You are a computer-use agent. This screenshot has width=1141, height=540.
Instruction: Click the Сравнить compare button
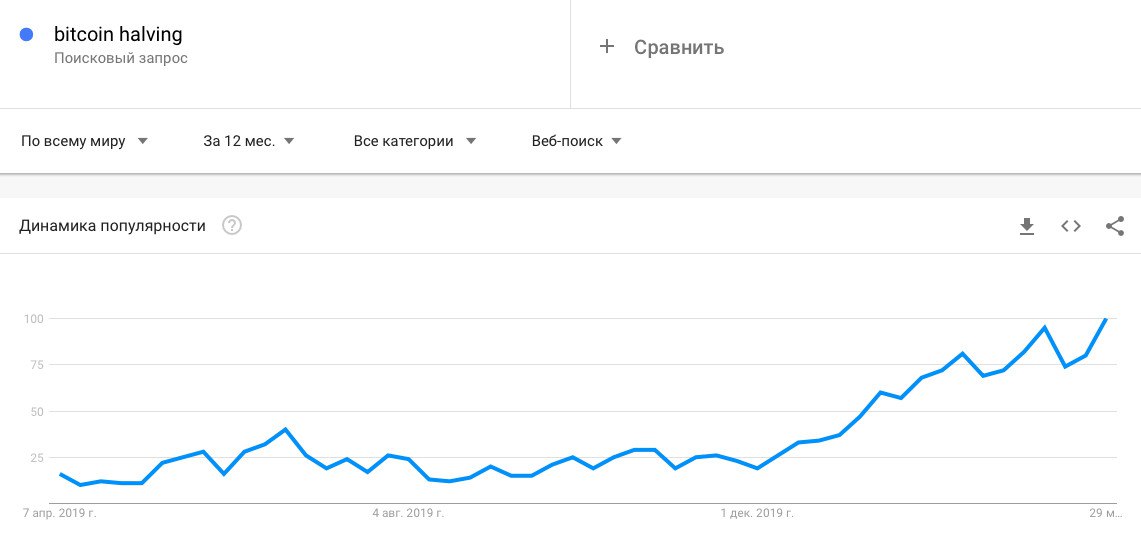pos(678,47)
